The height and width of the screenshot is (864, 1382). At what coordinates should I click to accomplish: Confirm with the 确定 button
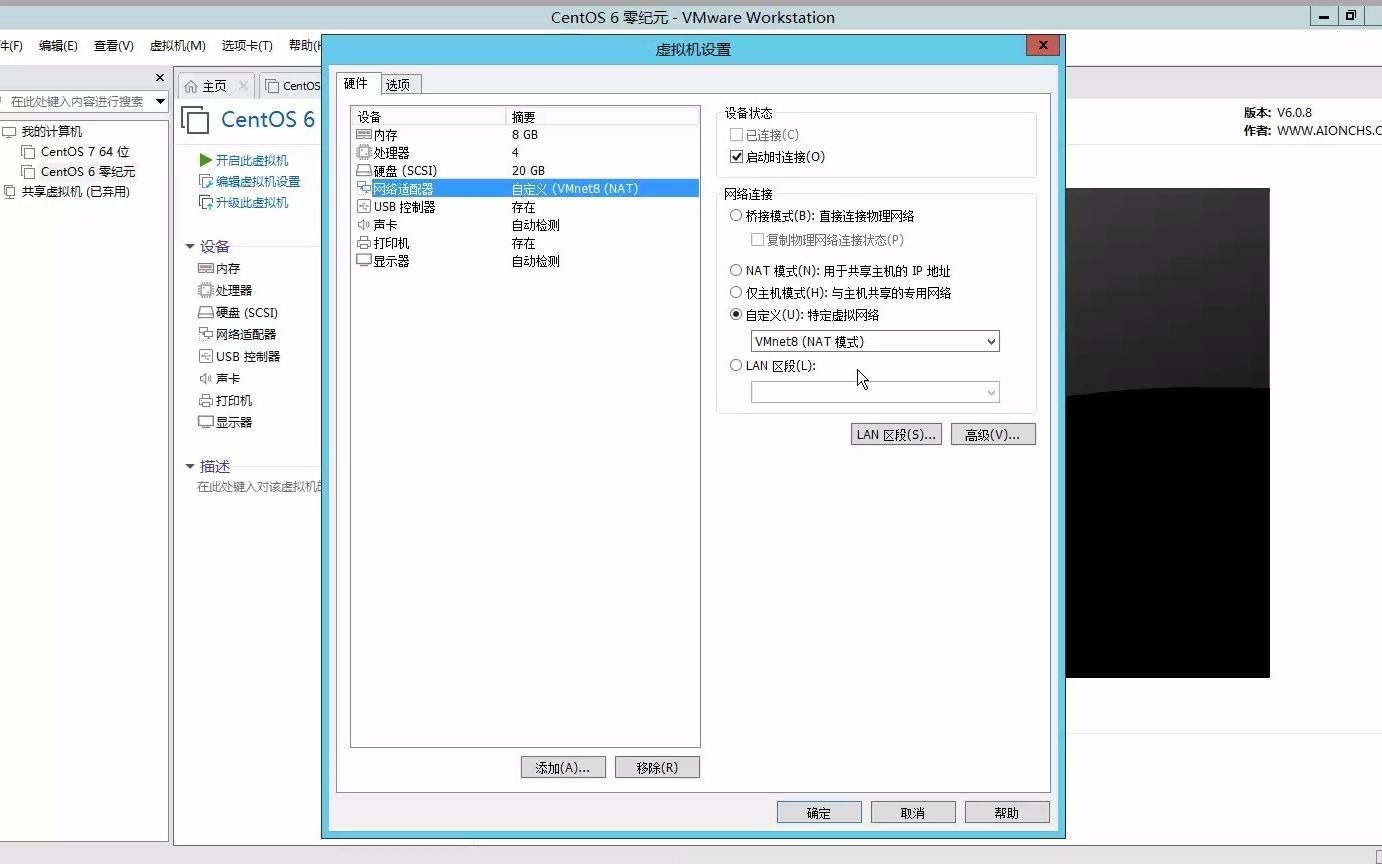(x=819, y=813)
